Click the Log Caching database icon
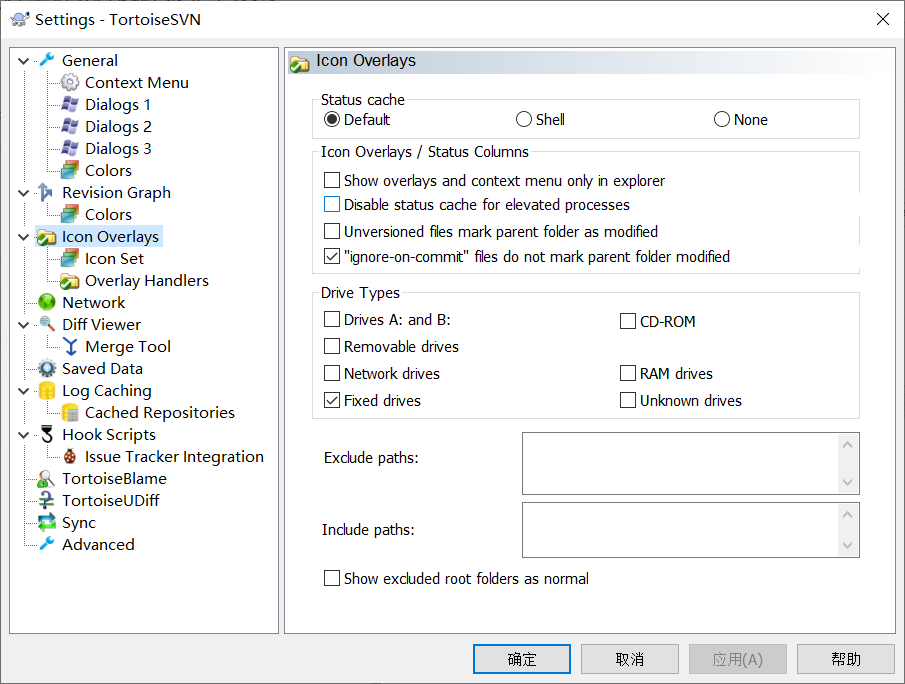This screenshot has height=684, width=905. (x=47, y=390)
